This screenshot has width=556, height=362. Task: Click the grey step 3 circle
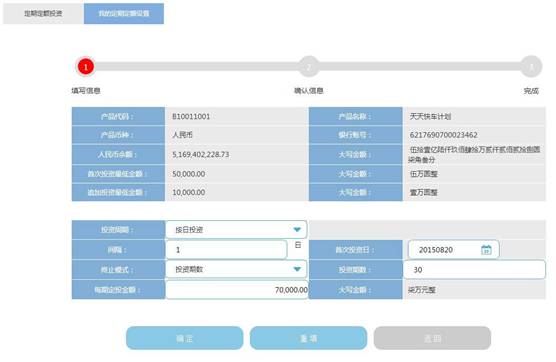click(x=531, y=66)
